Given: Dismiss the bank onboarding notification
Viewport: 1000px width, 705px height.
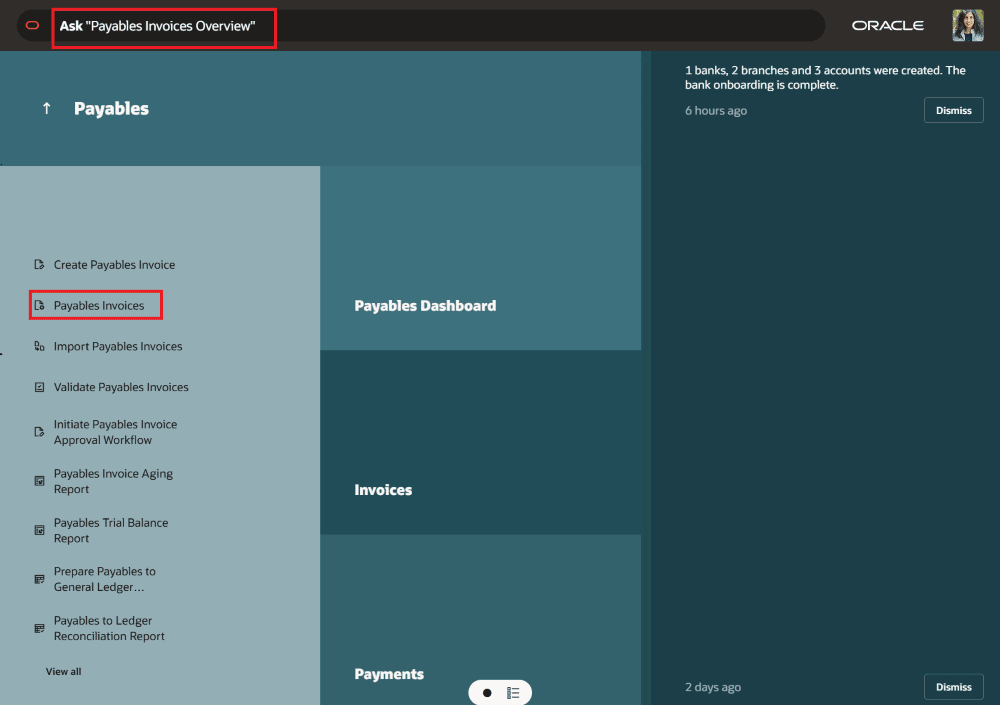Looking at the screenshot, I should coord(952,110).
